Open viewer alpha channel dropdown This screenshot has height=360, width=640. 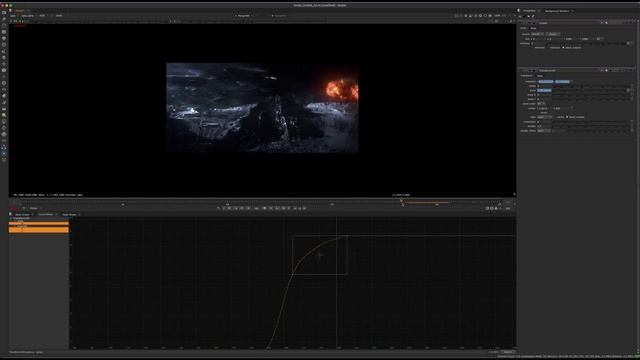point(28,16)
